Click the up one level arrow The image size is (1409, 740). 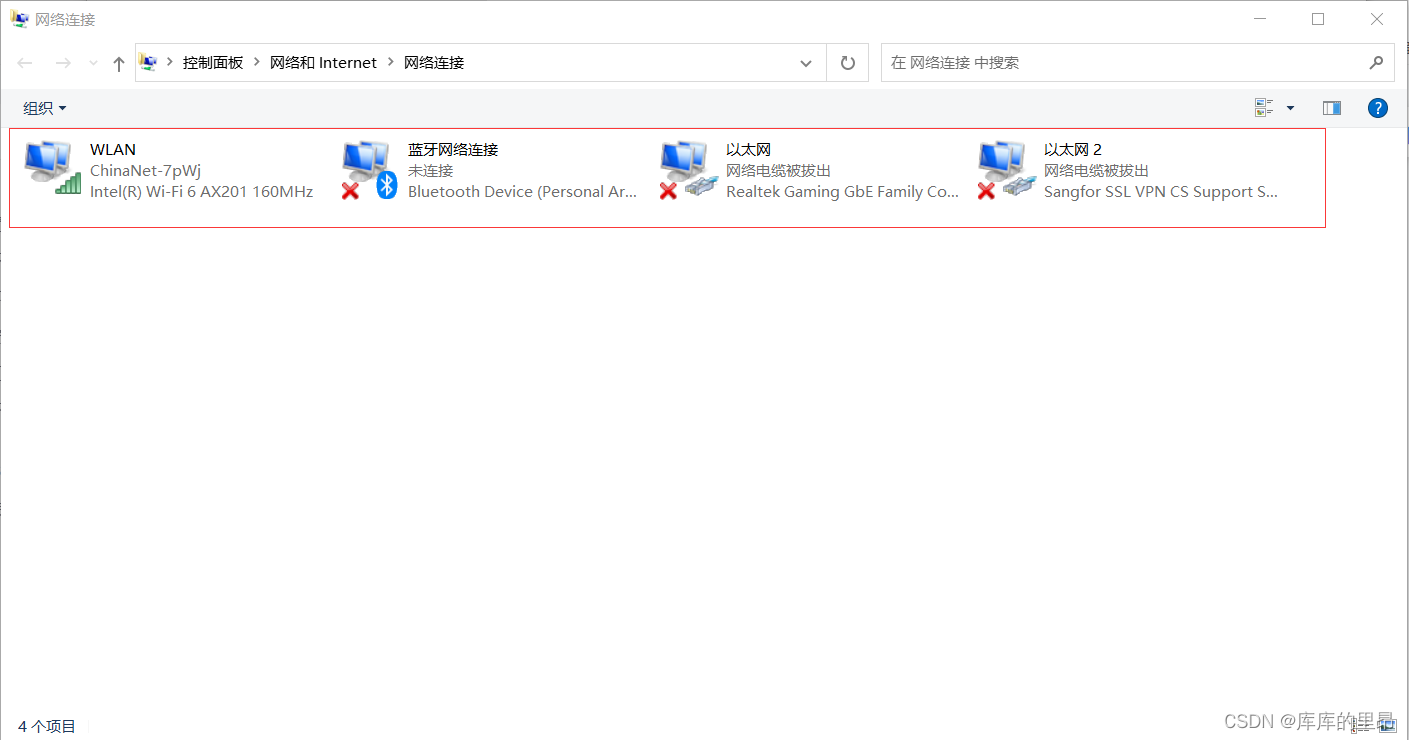[117, 62]
